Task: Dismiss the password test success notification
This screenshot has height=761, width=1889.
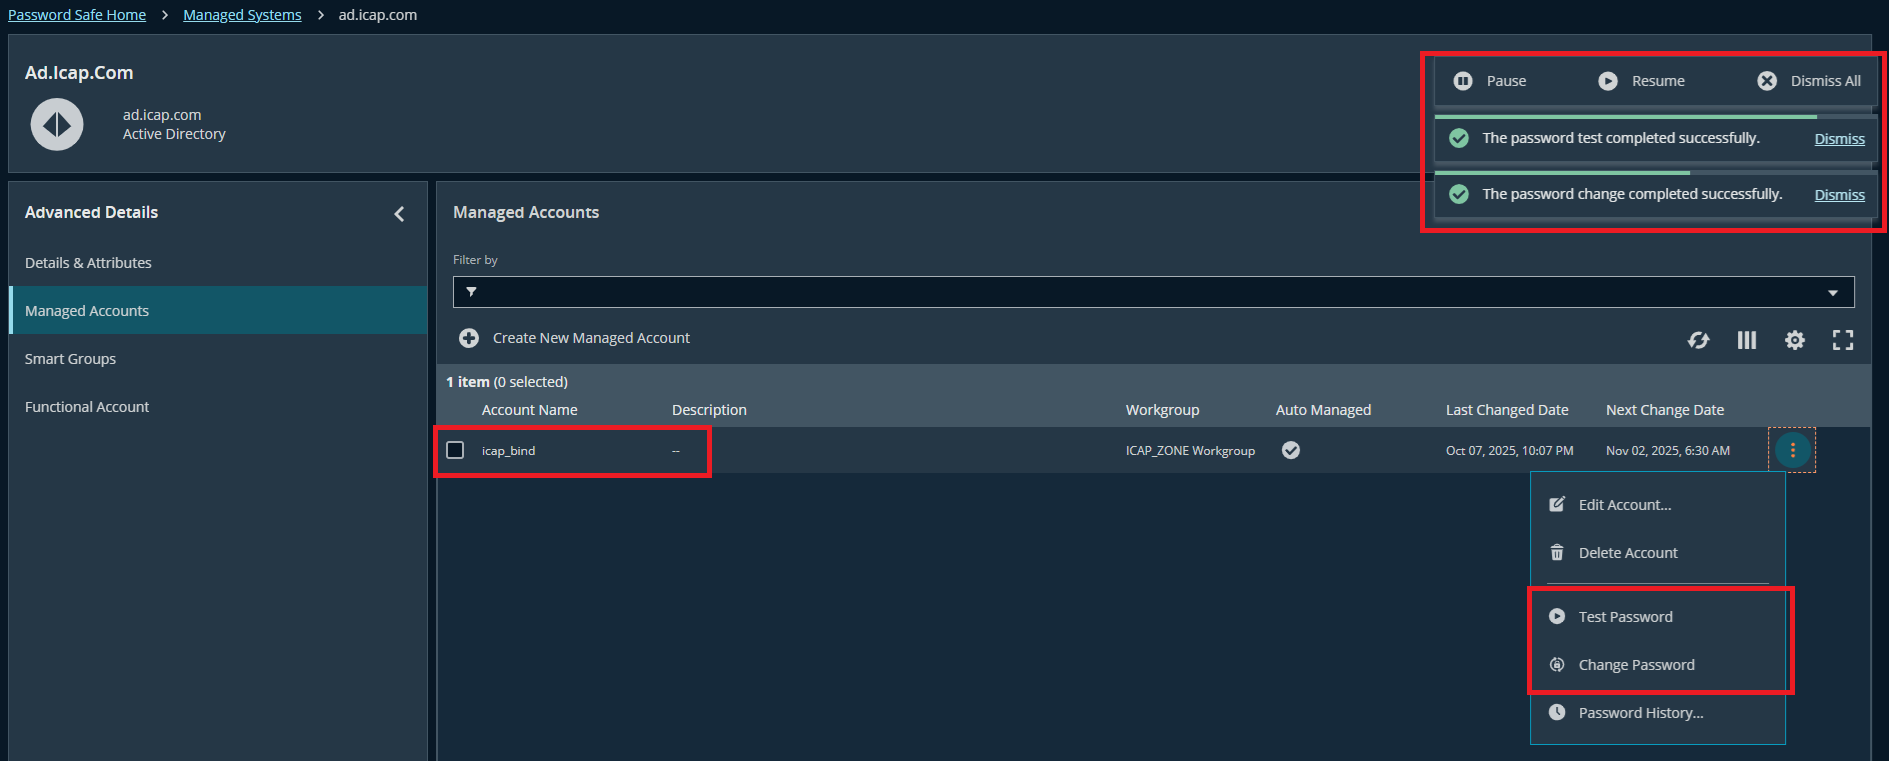Action: (x=1839, y=139)
